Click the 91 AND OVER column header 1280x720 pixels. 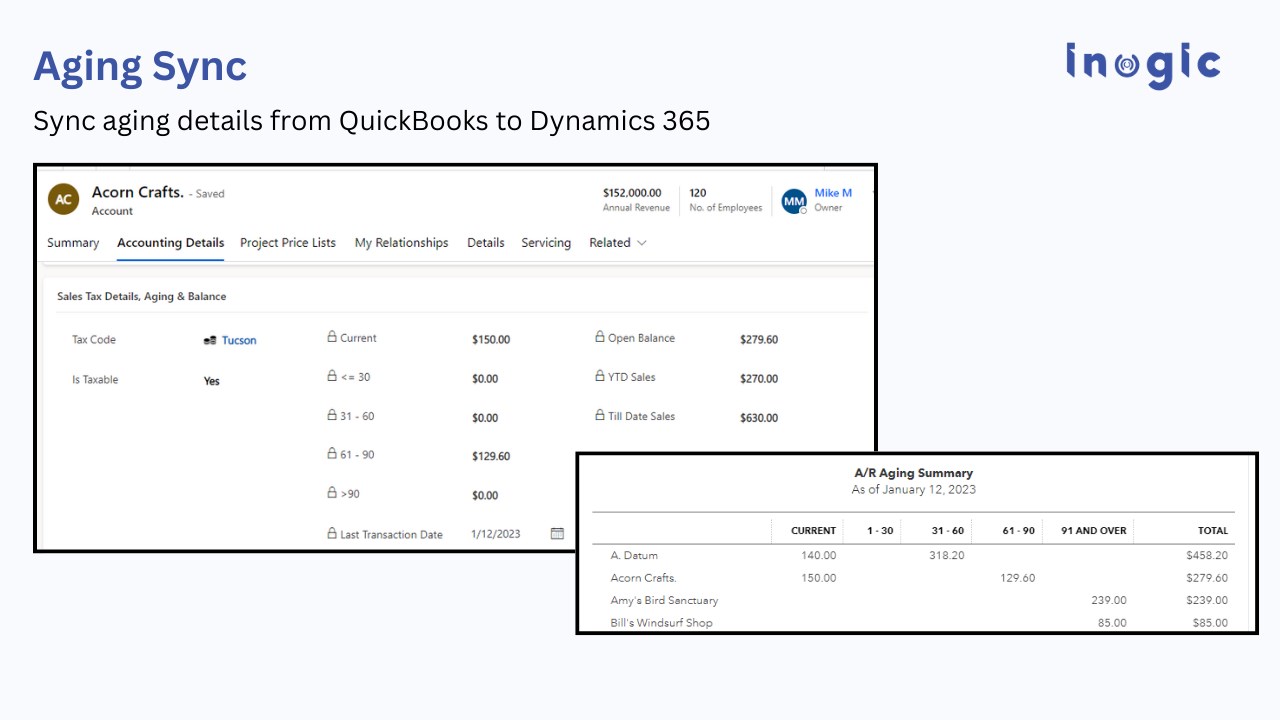(1094, 531)
